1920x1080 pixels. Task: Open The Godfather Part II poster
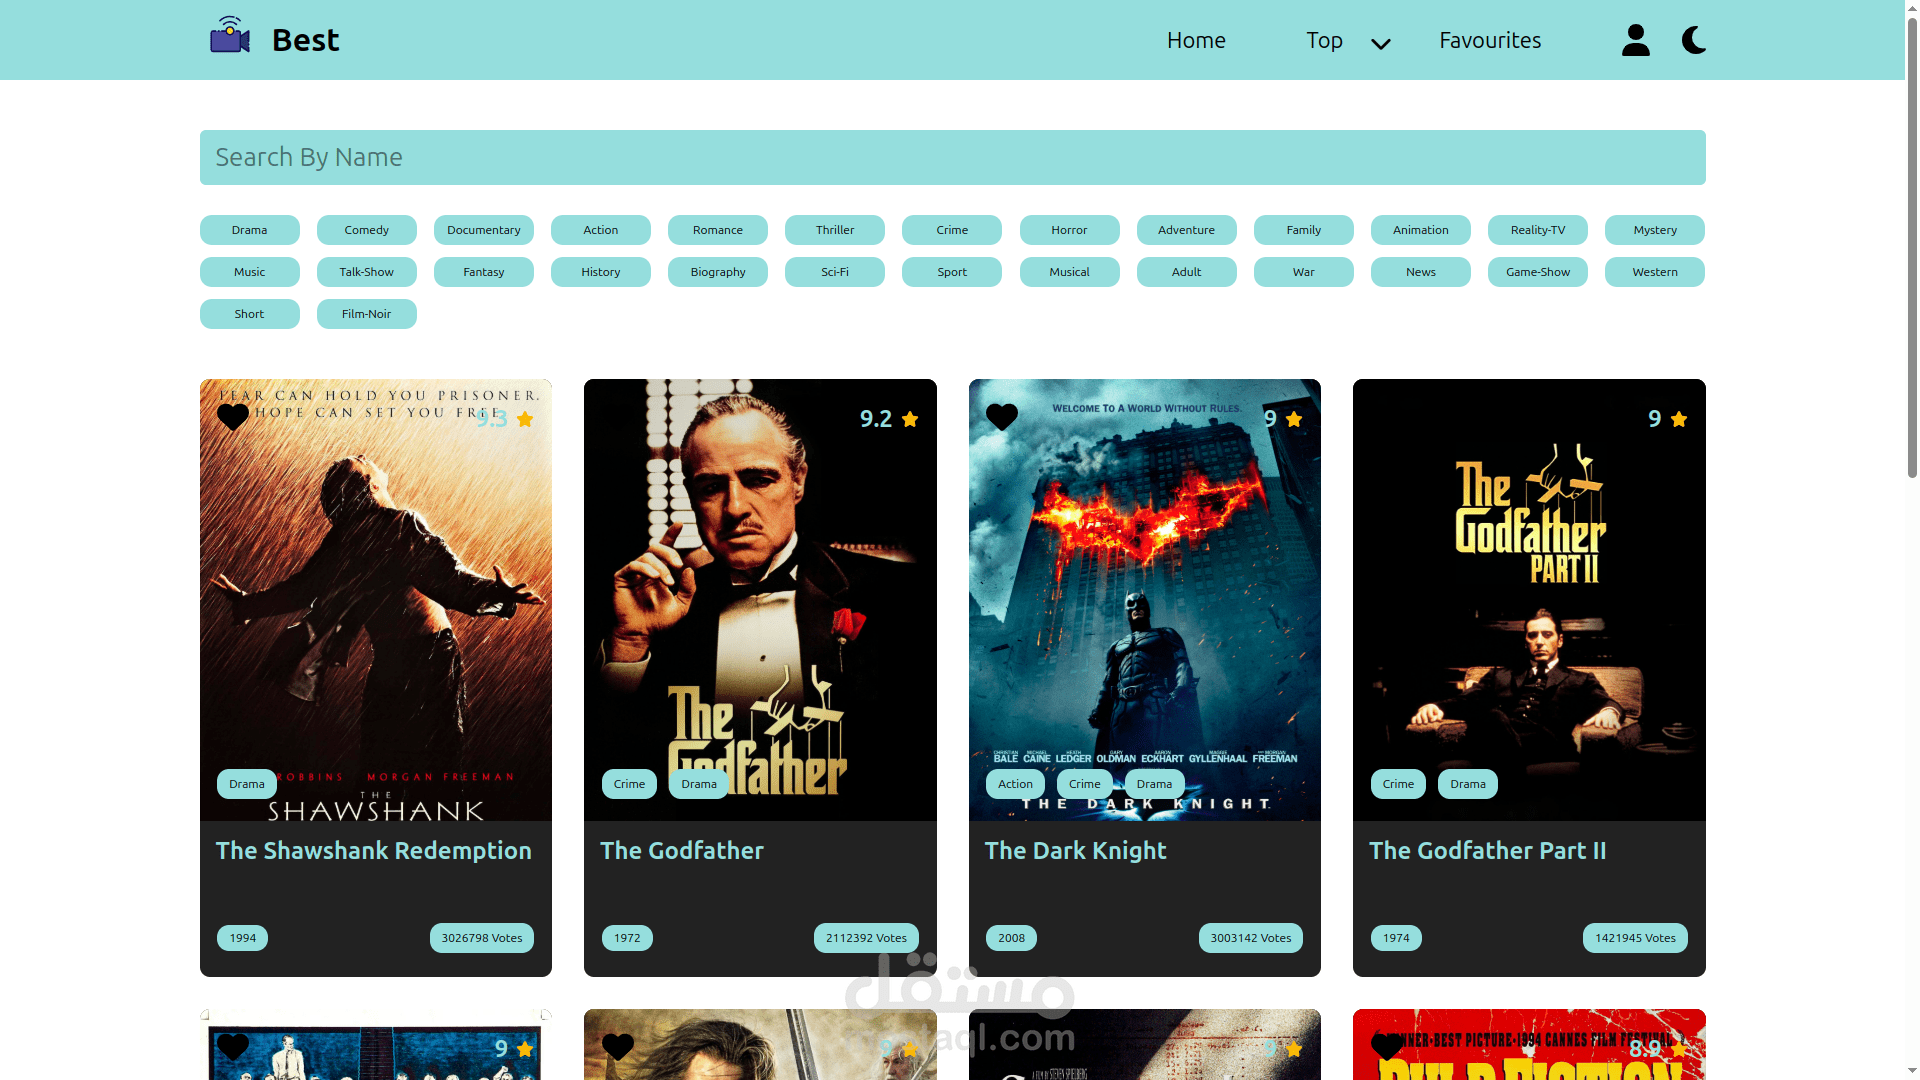[1529, 600]
